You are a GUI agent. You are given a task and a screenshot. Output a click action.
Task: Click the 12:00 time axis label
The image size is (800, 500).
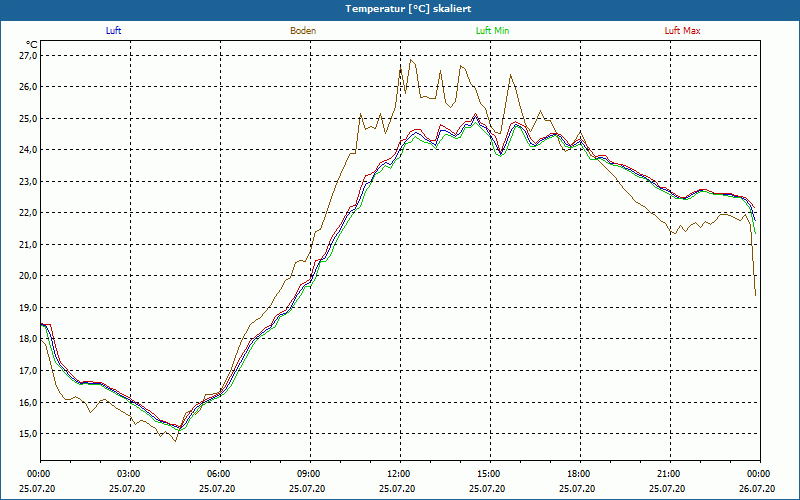pos(400,474)
